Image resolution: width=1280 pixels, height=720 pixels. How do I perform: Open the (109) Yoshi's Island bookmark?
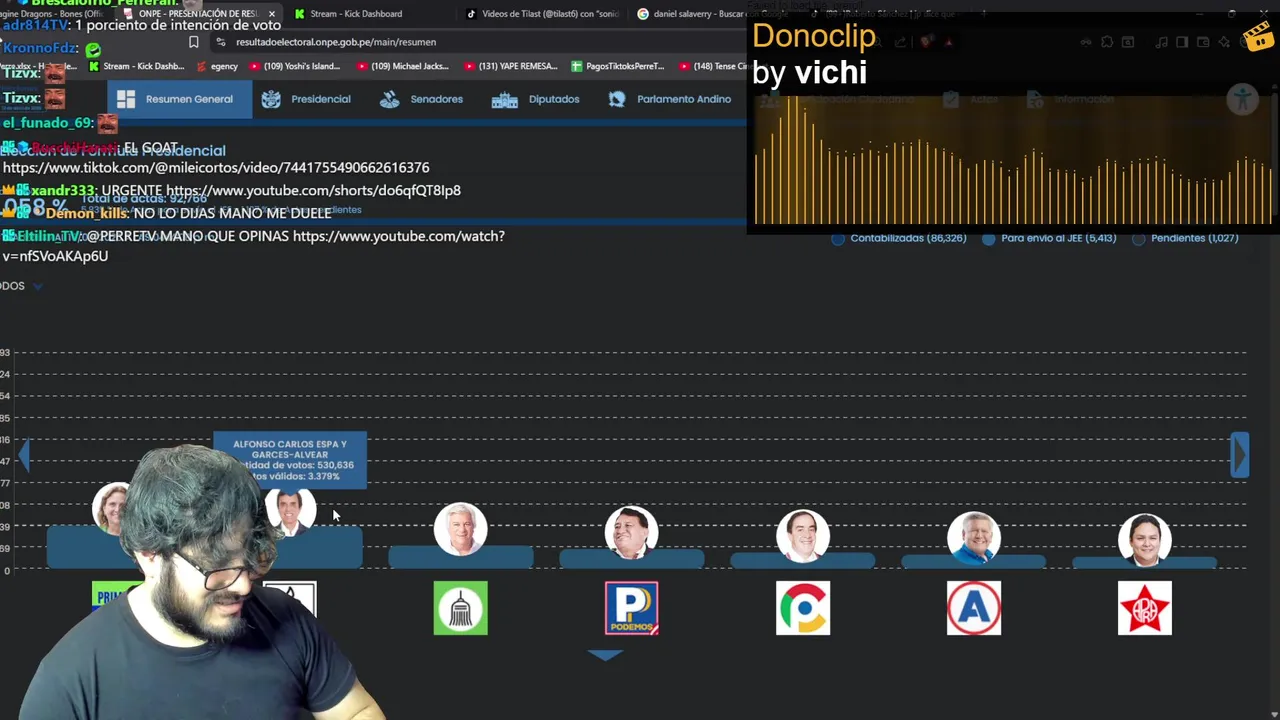click(294, 66)
